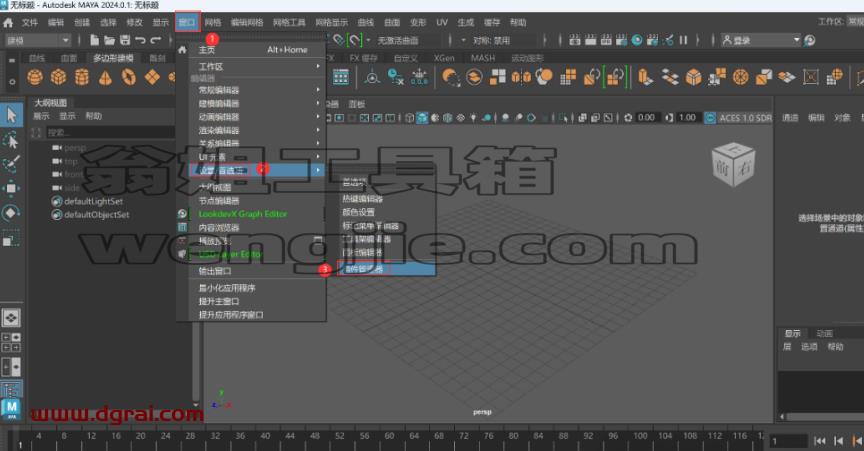Click the view cube in viewport
The image size is (864, 451).
click(733, 164)
